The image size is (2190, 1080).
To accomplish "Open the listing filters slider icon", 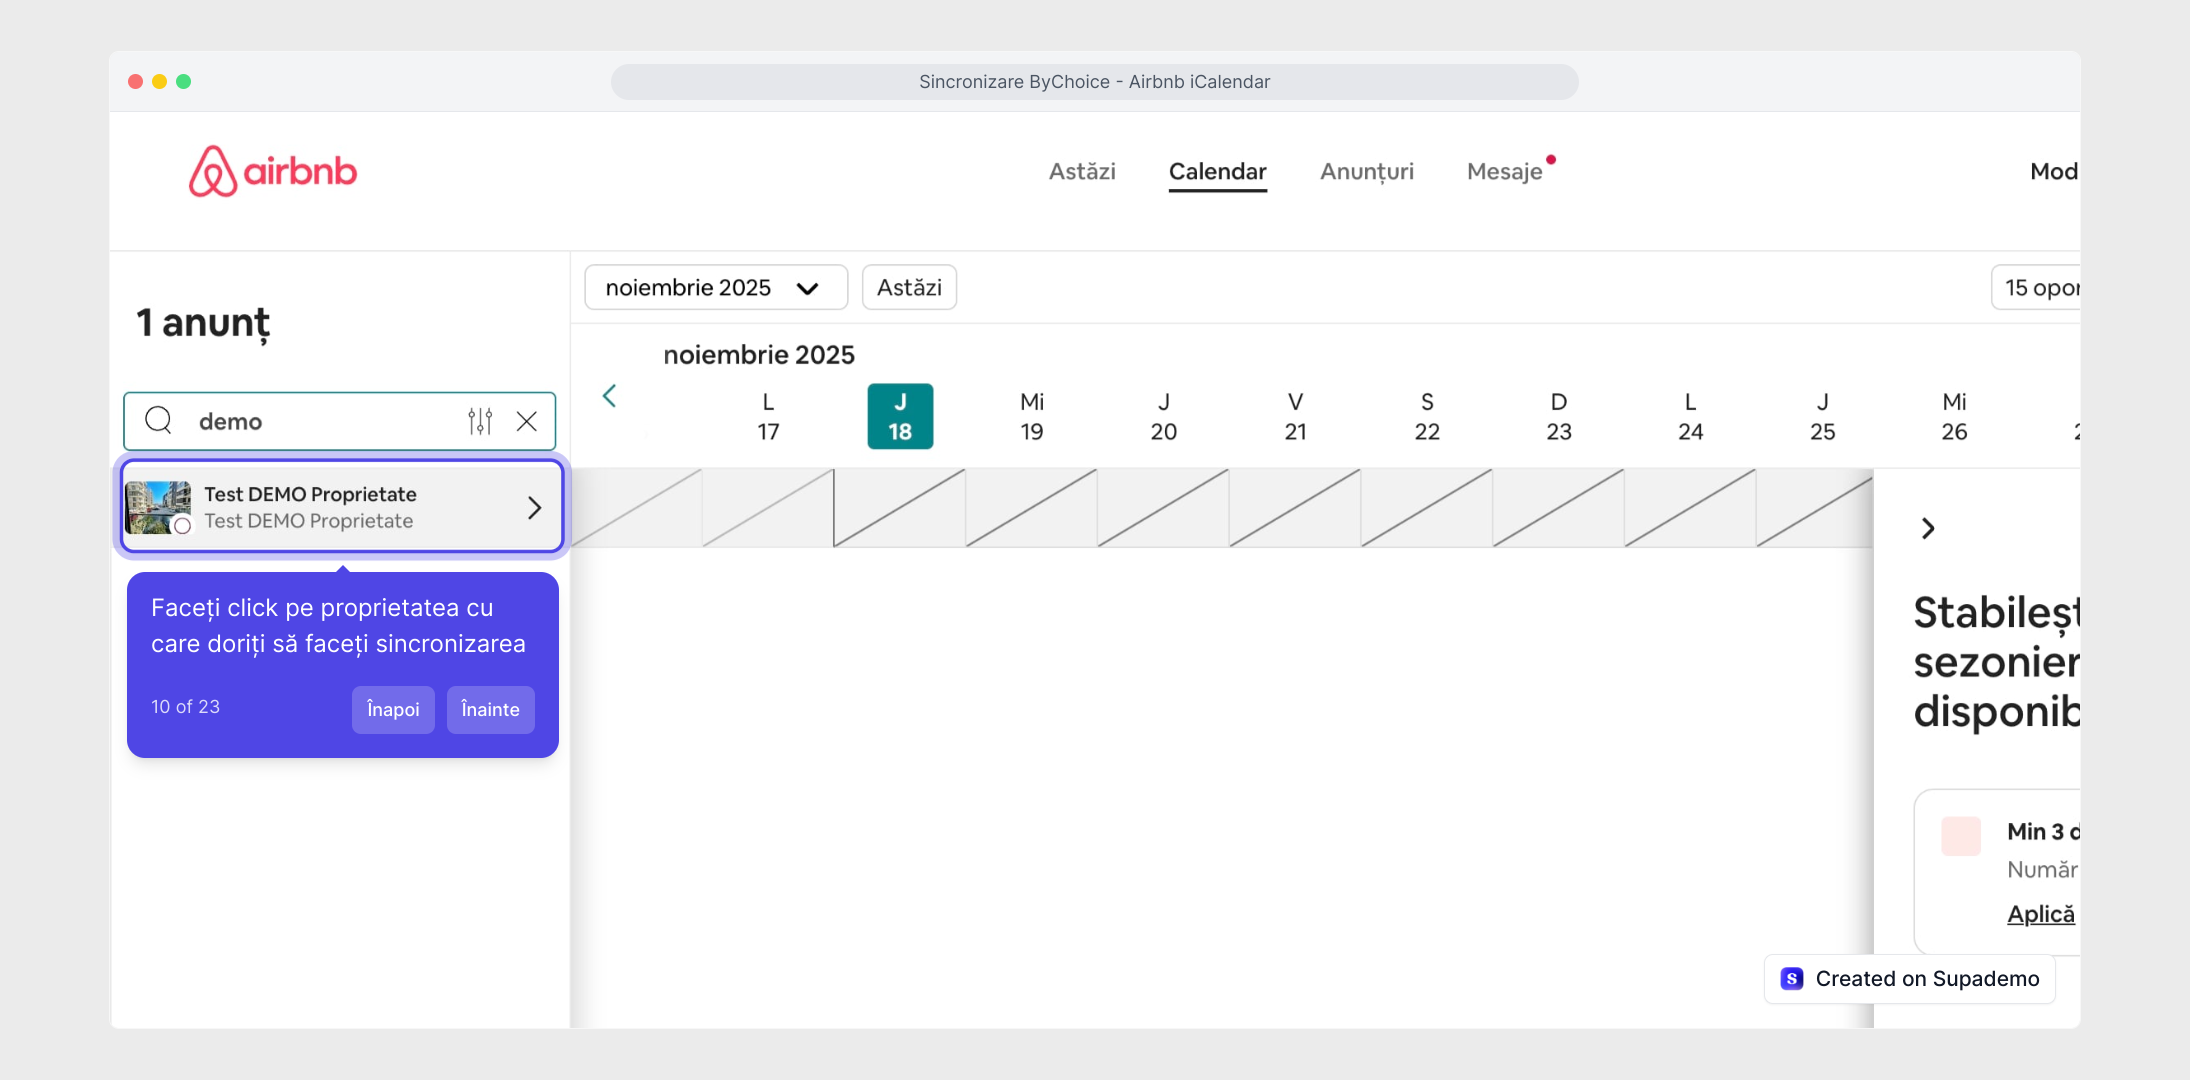I will [x=480, y=421].
